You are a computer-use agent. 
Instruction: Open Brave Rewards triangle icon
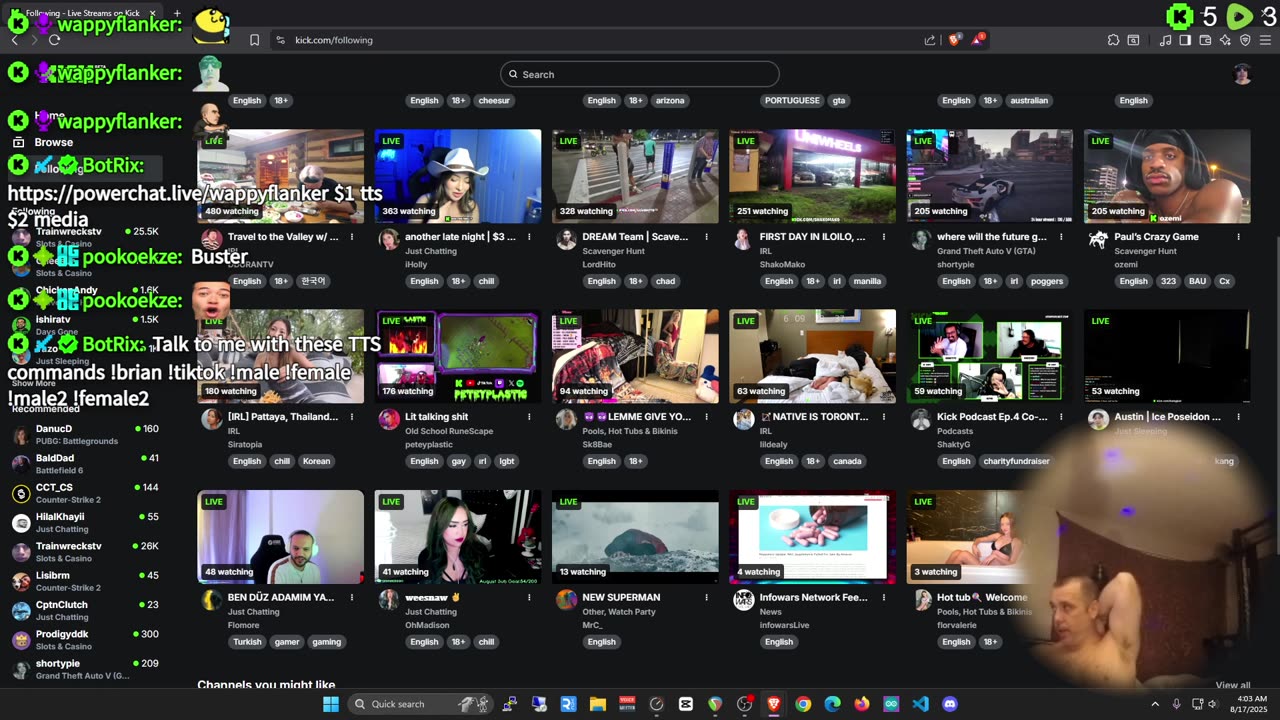[x=978, y=40]
